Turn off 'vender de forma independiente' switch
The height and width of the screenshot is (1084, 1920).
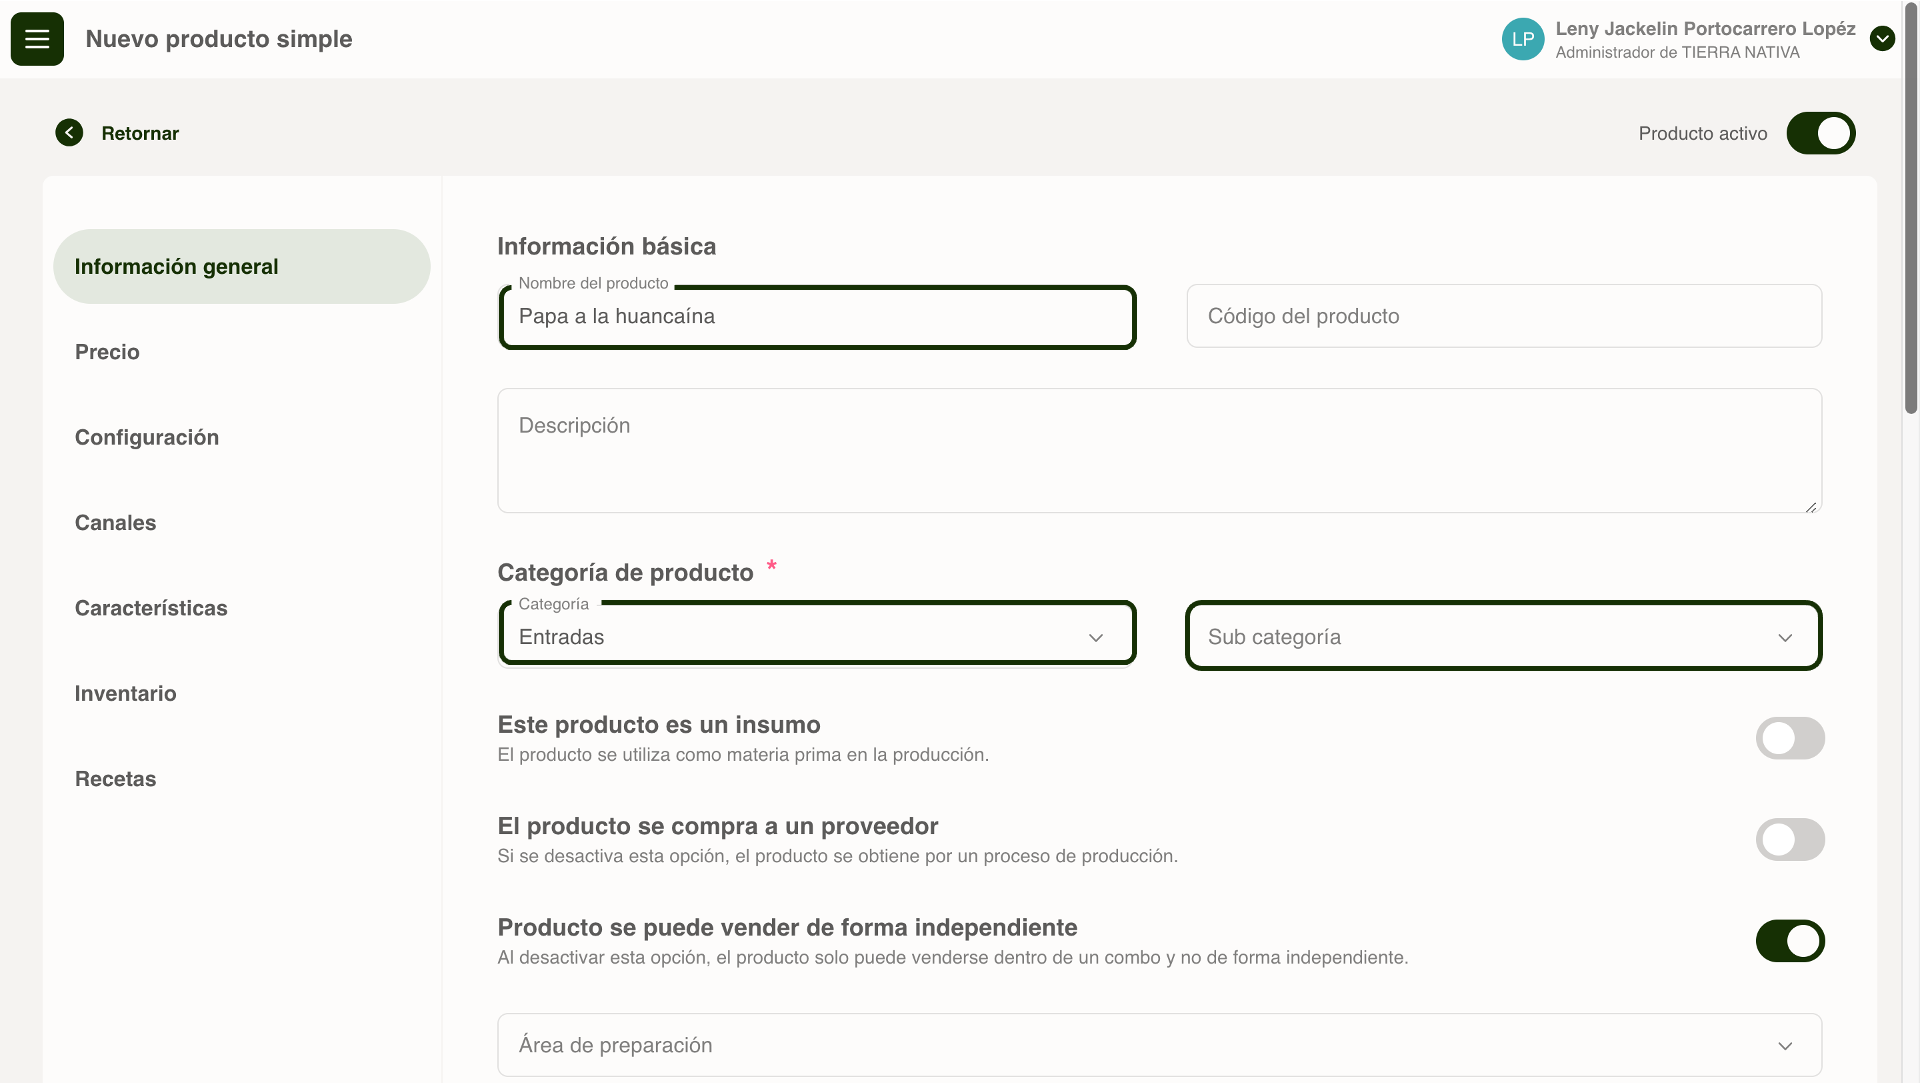click(x=1790, y=941)
